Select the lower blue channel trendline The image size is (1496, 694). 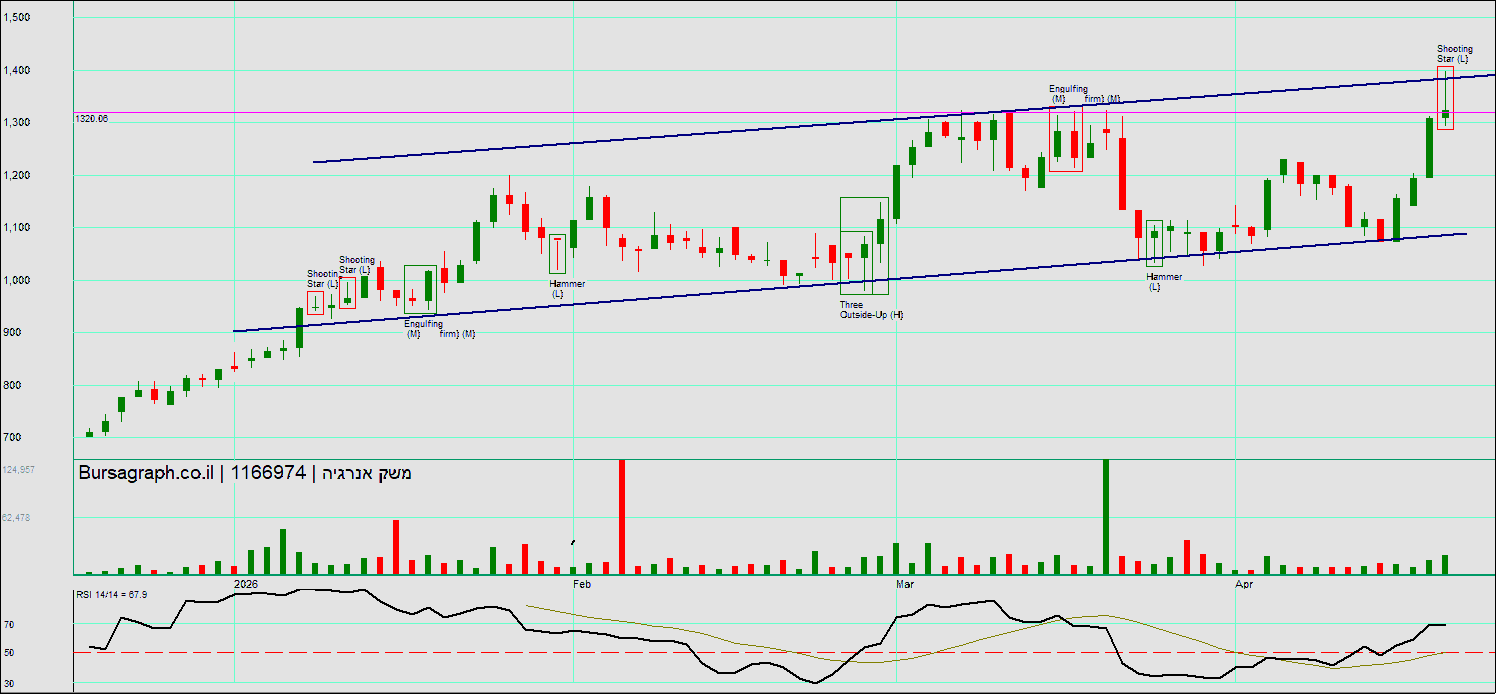click(x=850, y=282)
